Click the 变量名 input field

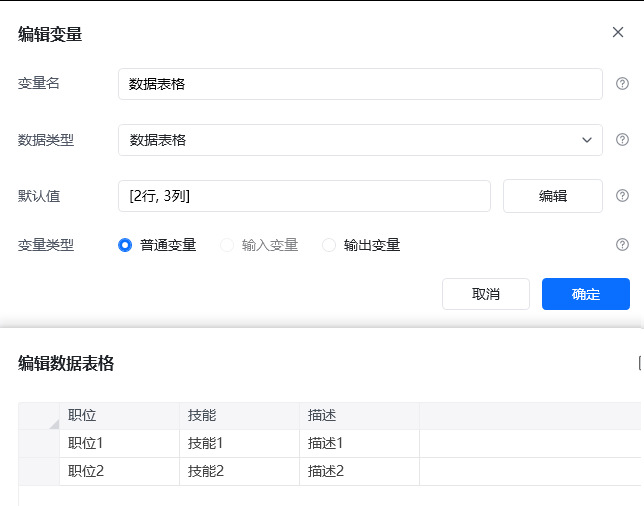(360, 84)
